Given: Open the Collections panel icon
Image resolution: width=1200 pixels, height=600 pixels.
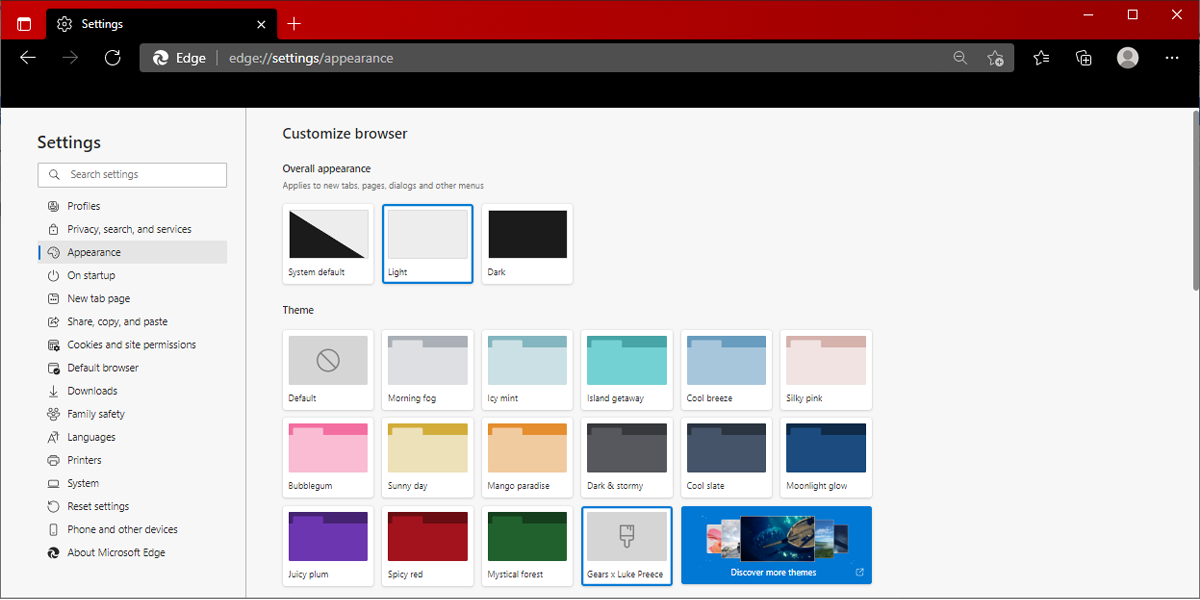Looking at the screenshot, I should pyautogui.click(x=1083, y=57).
